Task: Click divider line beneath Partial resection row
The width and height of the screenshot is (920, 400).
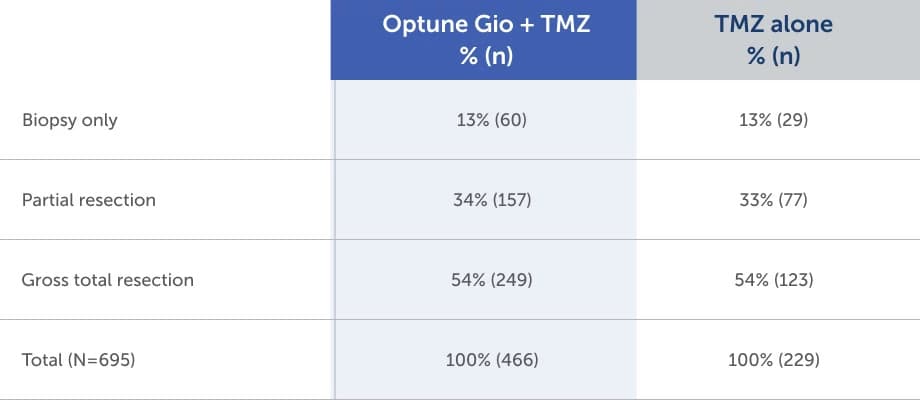Action: click(165, 239)
